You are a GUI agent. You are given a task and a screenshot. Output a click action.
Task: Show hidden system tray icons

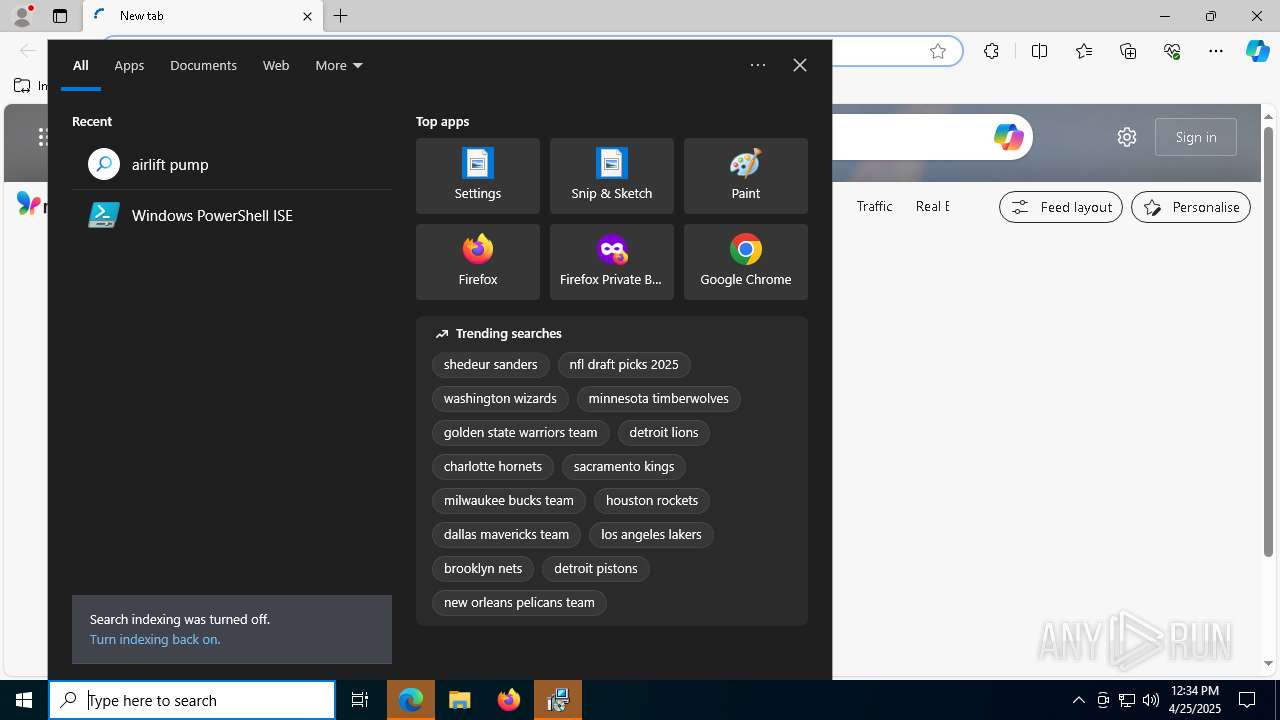pyautogui.click(x=1078, y=700)
